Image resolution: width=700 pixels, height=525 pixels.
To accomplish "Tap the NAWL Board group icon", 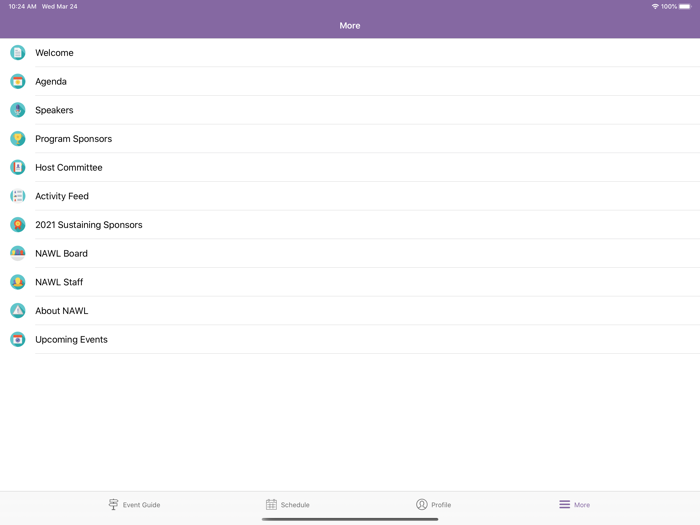I will (17, 253).
